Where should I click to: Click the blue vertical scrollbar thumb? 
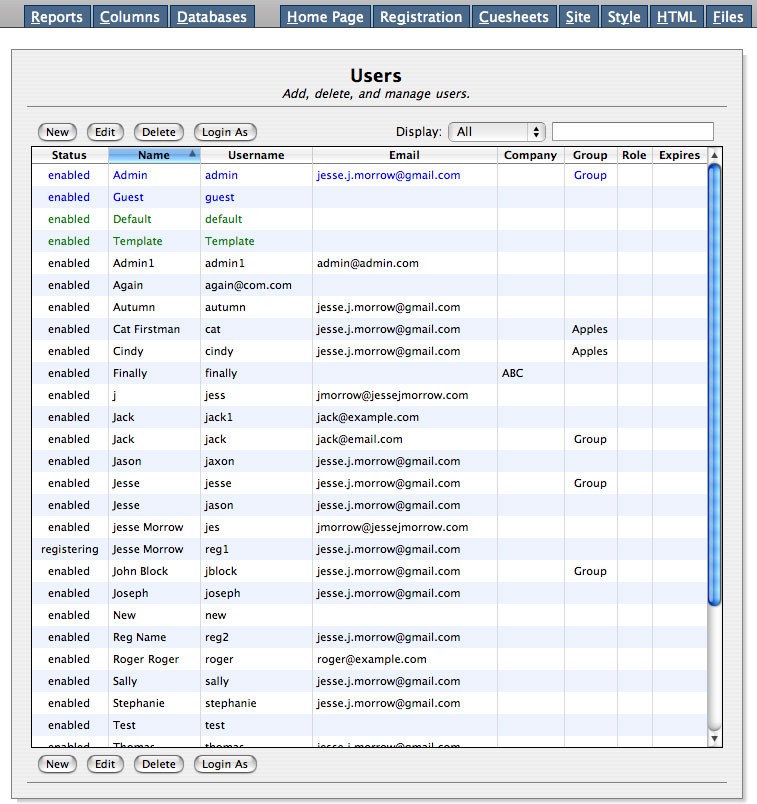click(714, 385)
